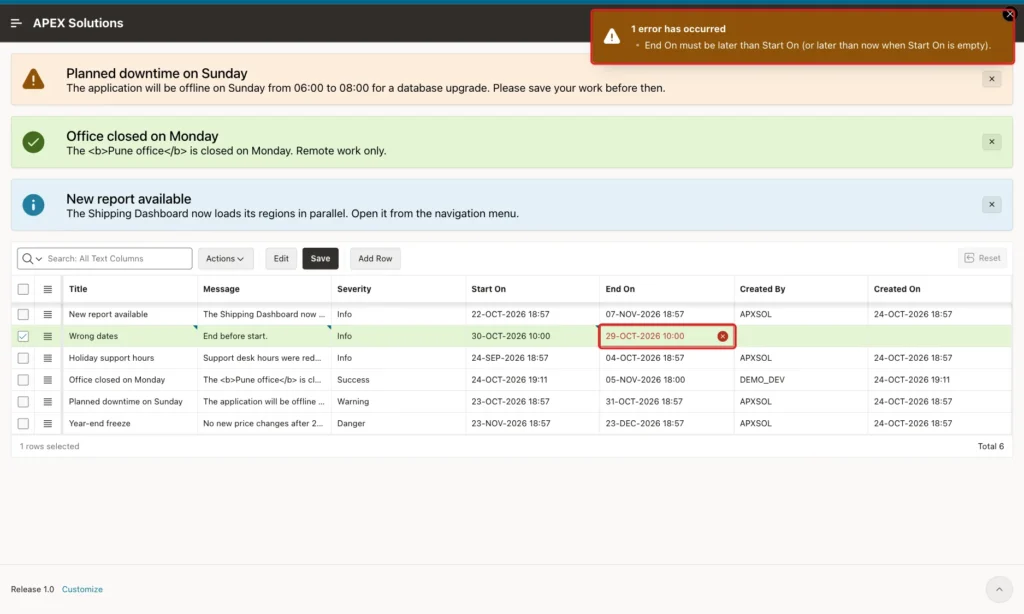This screenshot has height=614, width=1024.
Task: Select the invalid End On cell 29-OCT-2026 10:00
Action: click(667, 336)
